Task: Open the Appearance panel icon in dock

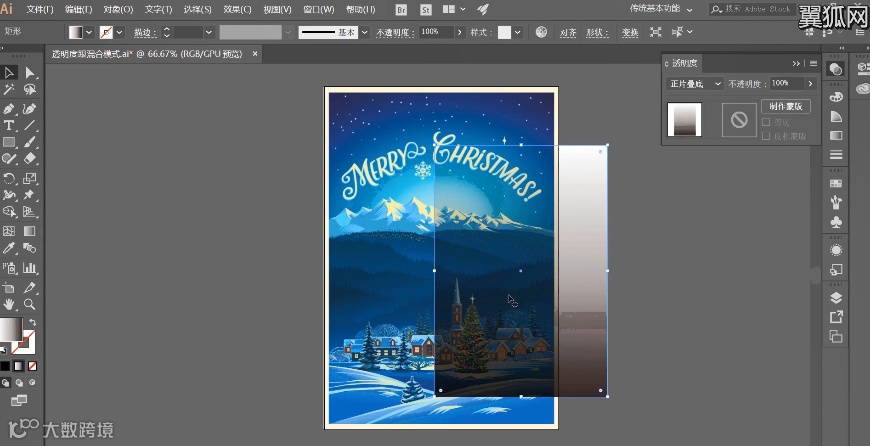Action: pyautogui.click(x=836, y=250)
